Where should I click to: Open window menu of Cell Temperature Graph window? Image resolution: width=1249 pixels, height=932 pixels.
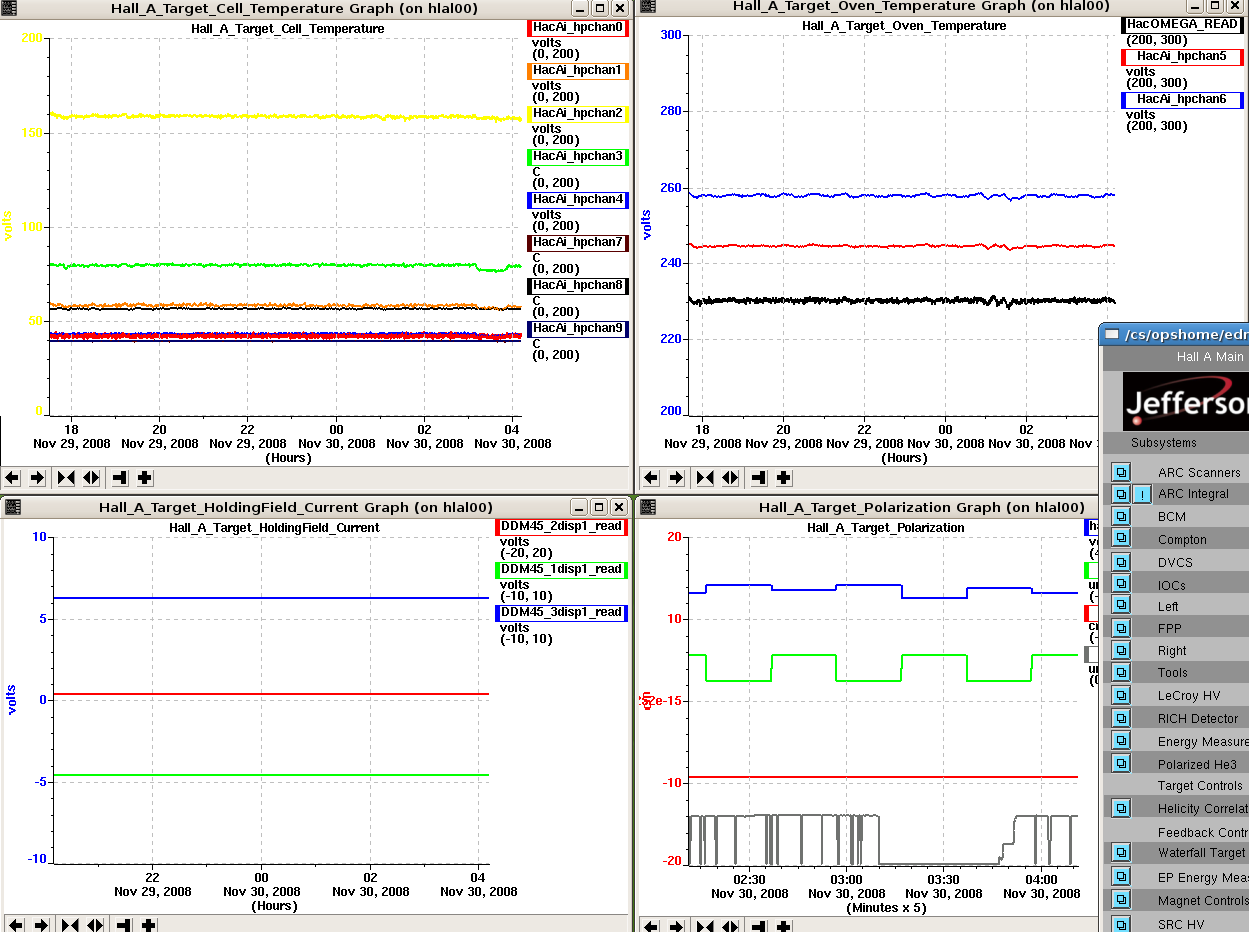coord(10,8)
